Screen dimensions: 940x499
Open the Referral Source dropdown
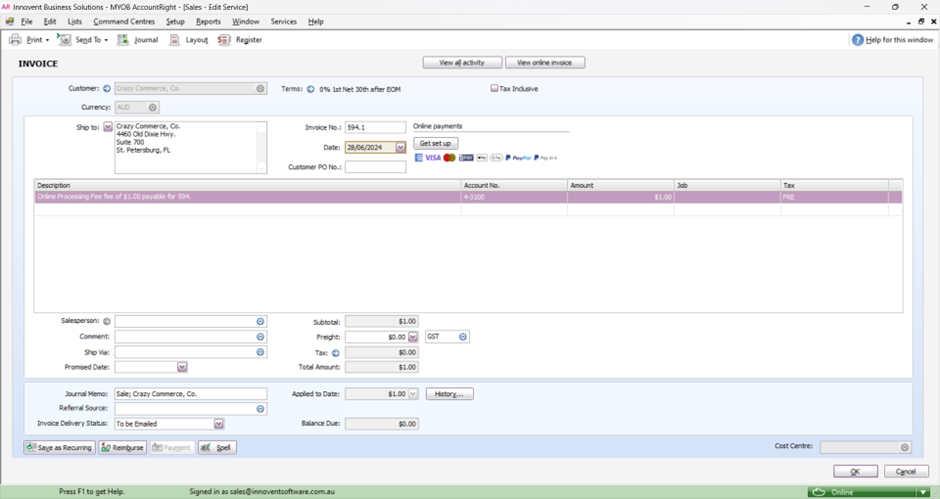(260, 409)
